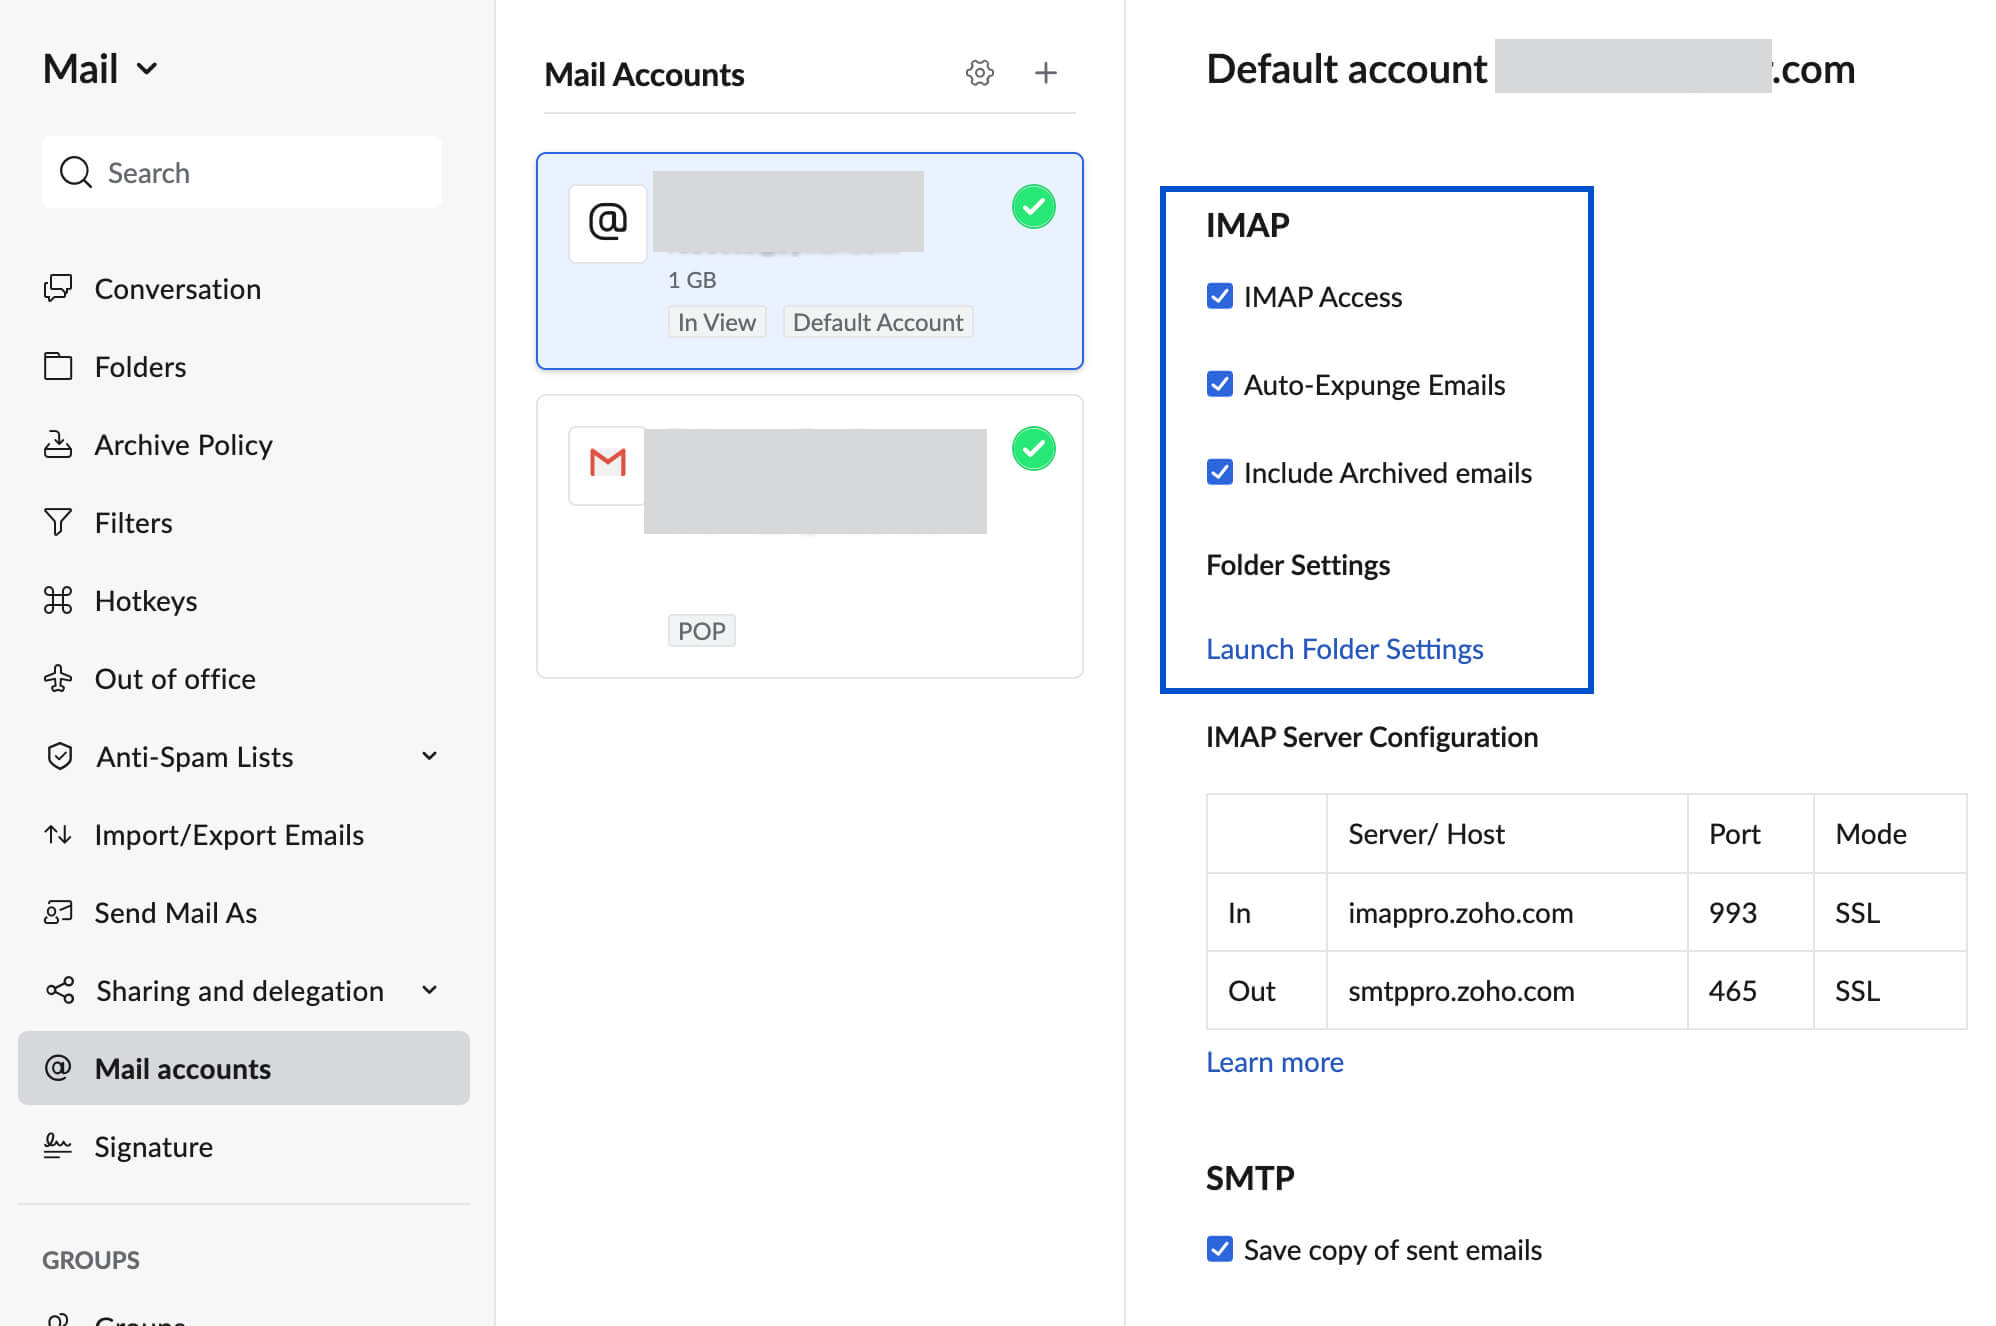Select the Folders sidebar icon
This screenshot has width=1996, height=1326.
pos(58,366)
